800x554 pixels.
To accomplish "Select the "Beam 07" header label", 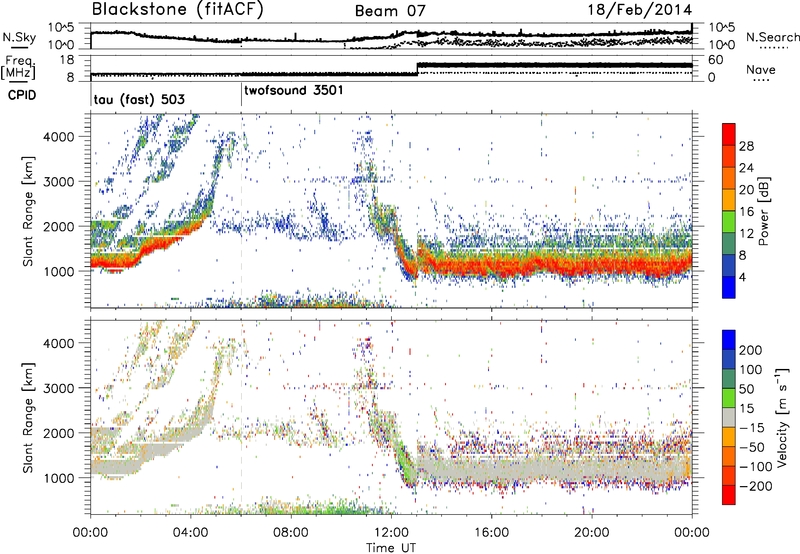I will (390, 11).
